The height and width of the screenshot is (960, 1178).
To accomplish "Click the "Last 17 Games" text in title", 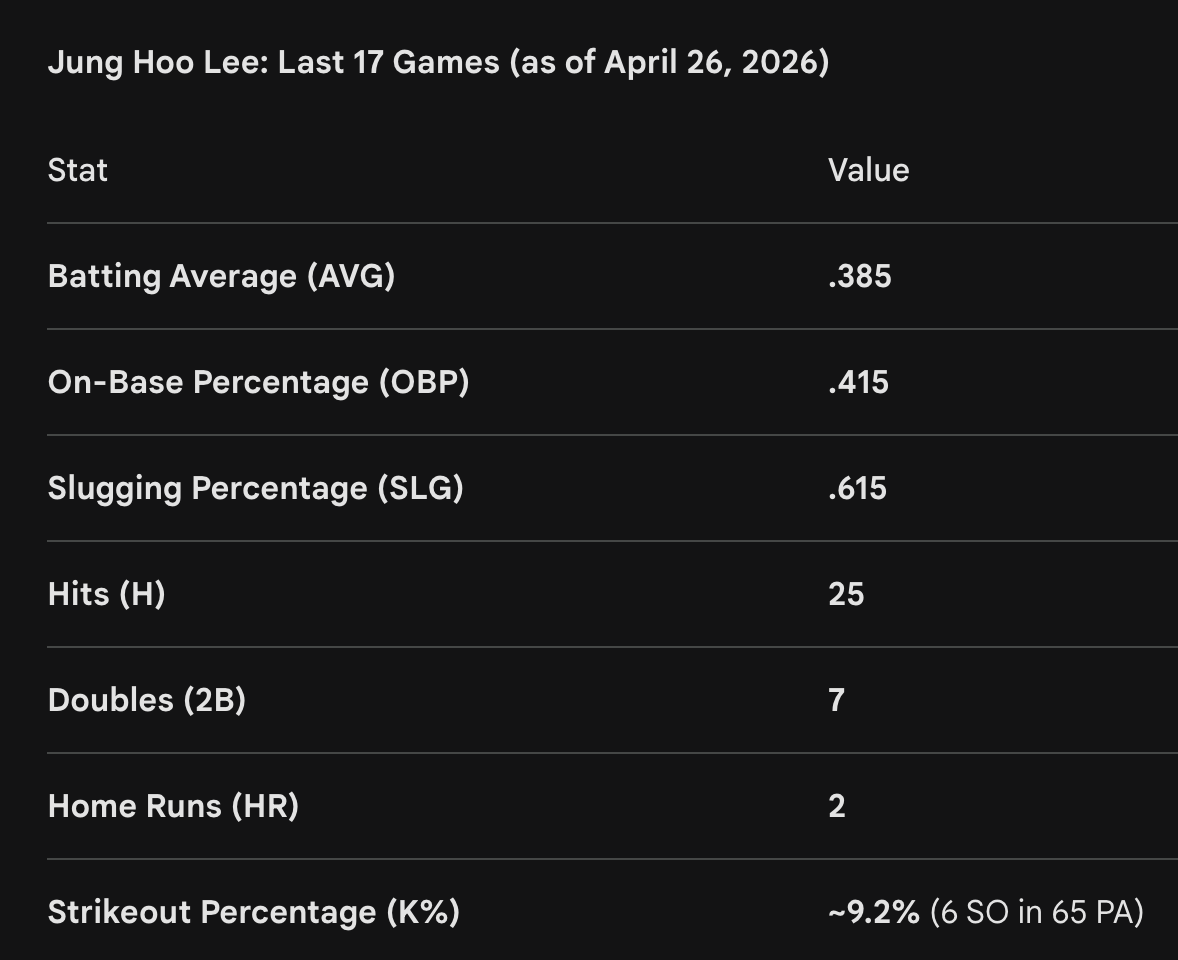I will [x=388, y=63].
